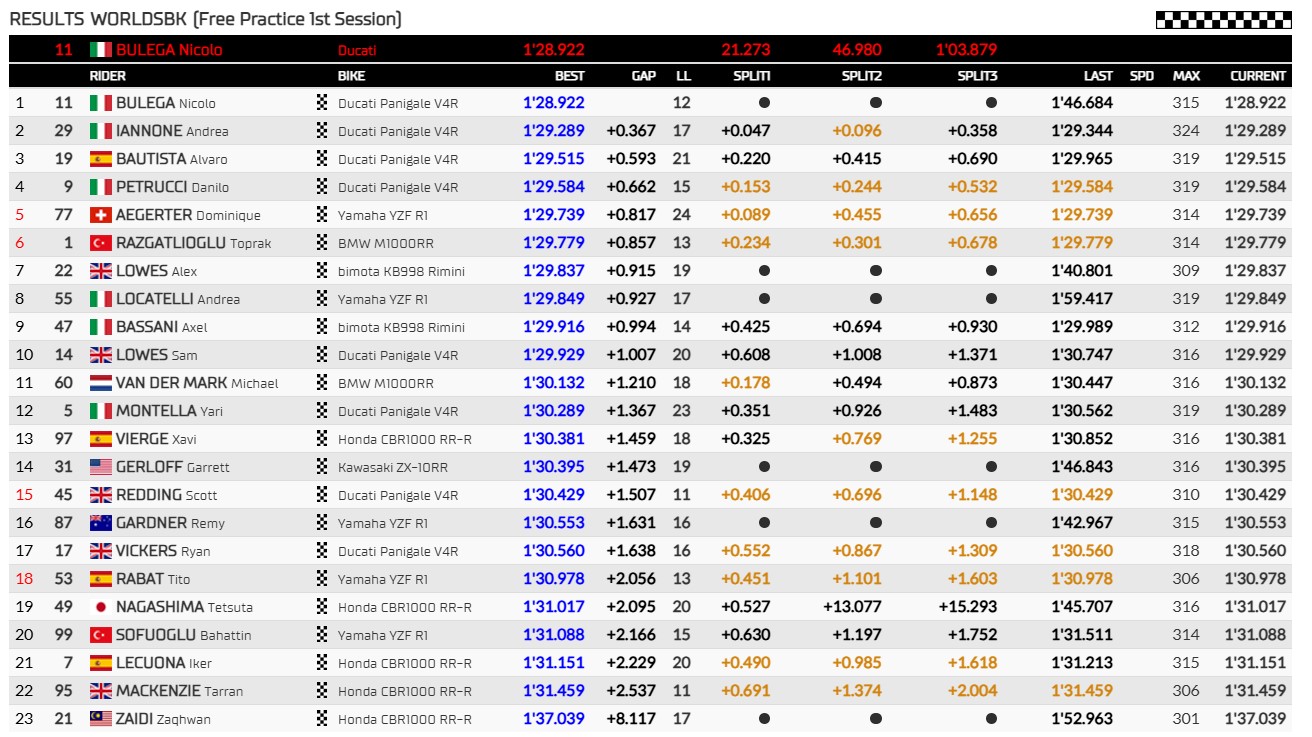Viewport: 1312px width, 737px height.
Task: Click the checkered flag icon before BMW M1000RR of RAZGATLIOGLU
Action: [x=322, y=242]
